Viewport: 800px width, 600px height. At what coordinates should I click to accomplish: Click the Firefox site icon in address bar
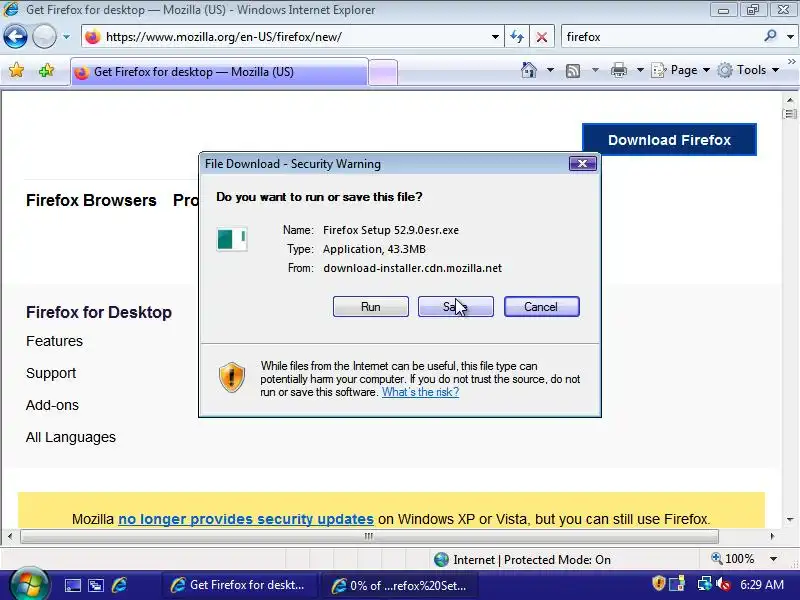[x=92, y=37]
